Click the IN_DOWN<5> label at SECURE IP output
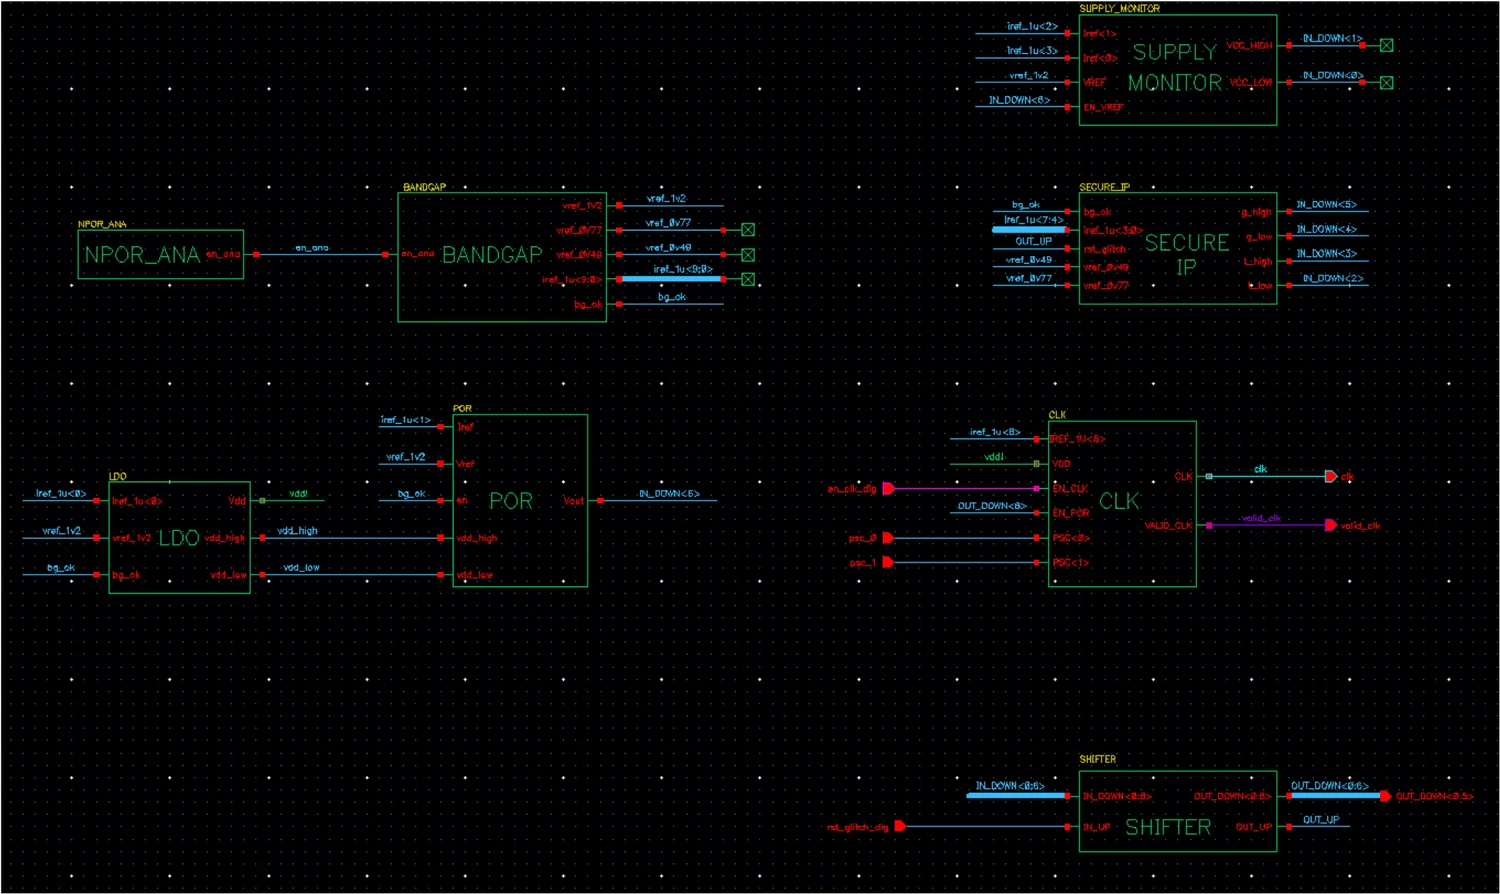Screen dimensions: 1500x894 coord(1327,204)
